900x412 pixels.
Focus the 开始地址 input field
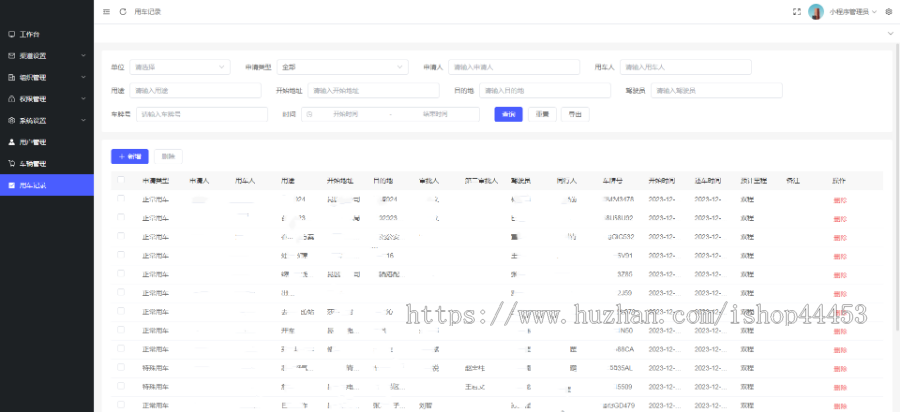(x=373, y=91)
